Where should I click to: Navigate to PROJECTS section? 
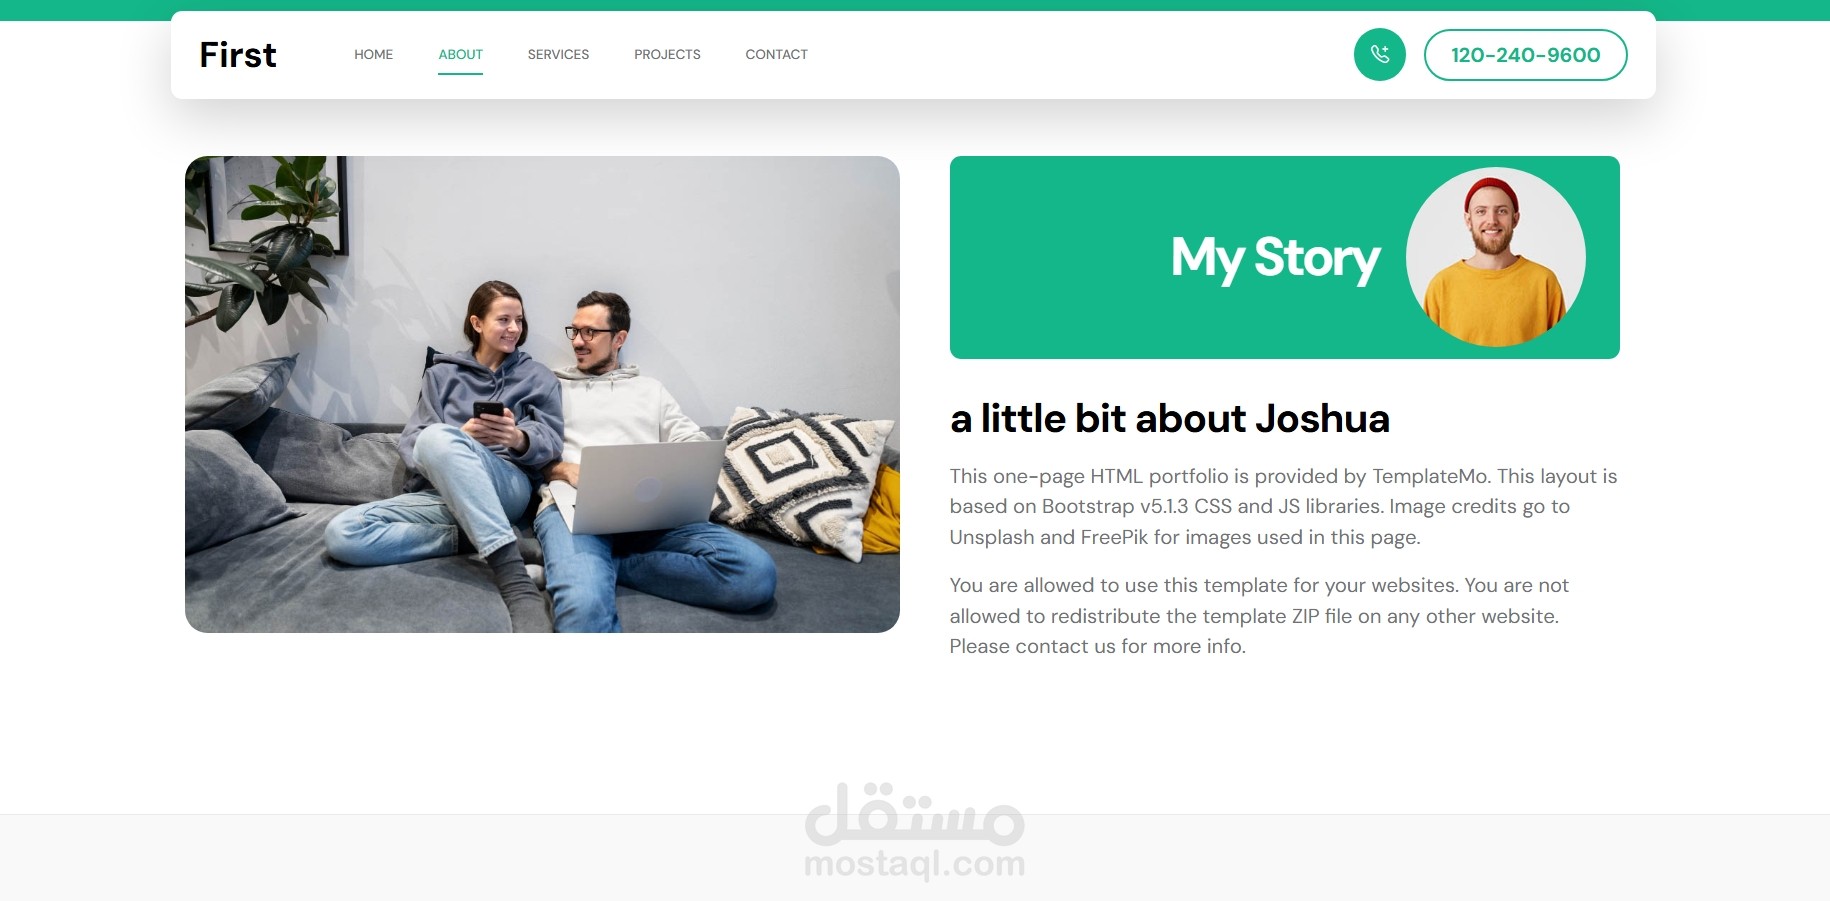click(667, 55)
